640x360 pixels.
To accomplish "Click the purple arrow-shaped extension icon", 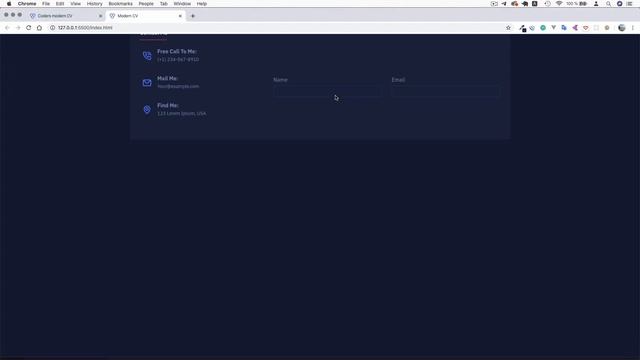I will click(x=575, y=28).
